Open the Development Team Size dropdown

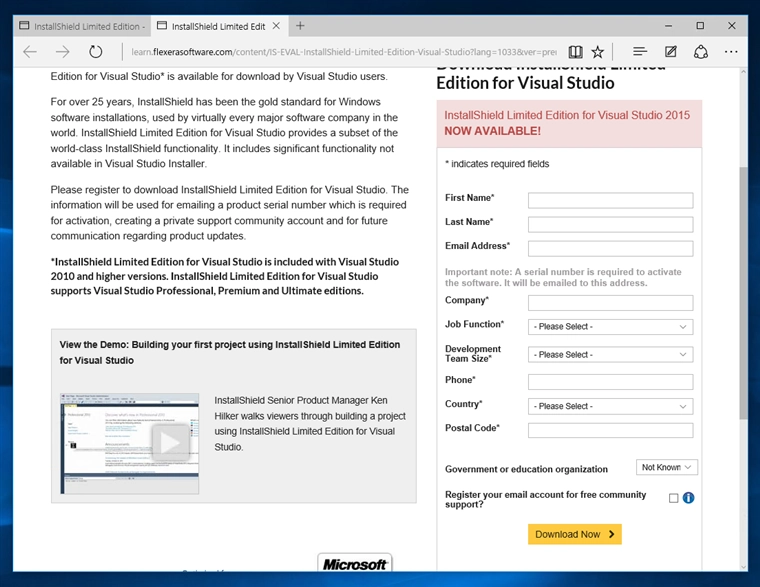pyautogui.click(x=610, y=355)
